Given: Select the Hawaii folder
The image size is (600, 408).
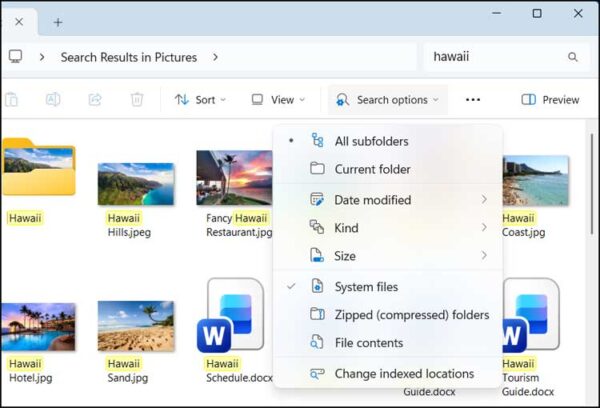Looking at the screenshot, I should [39, 167].
